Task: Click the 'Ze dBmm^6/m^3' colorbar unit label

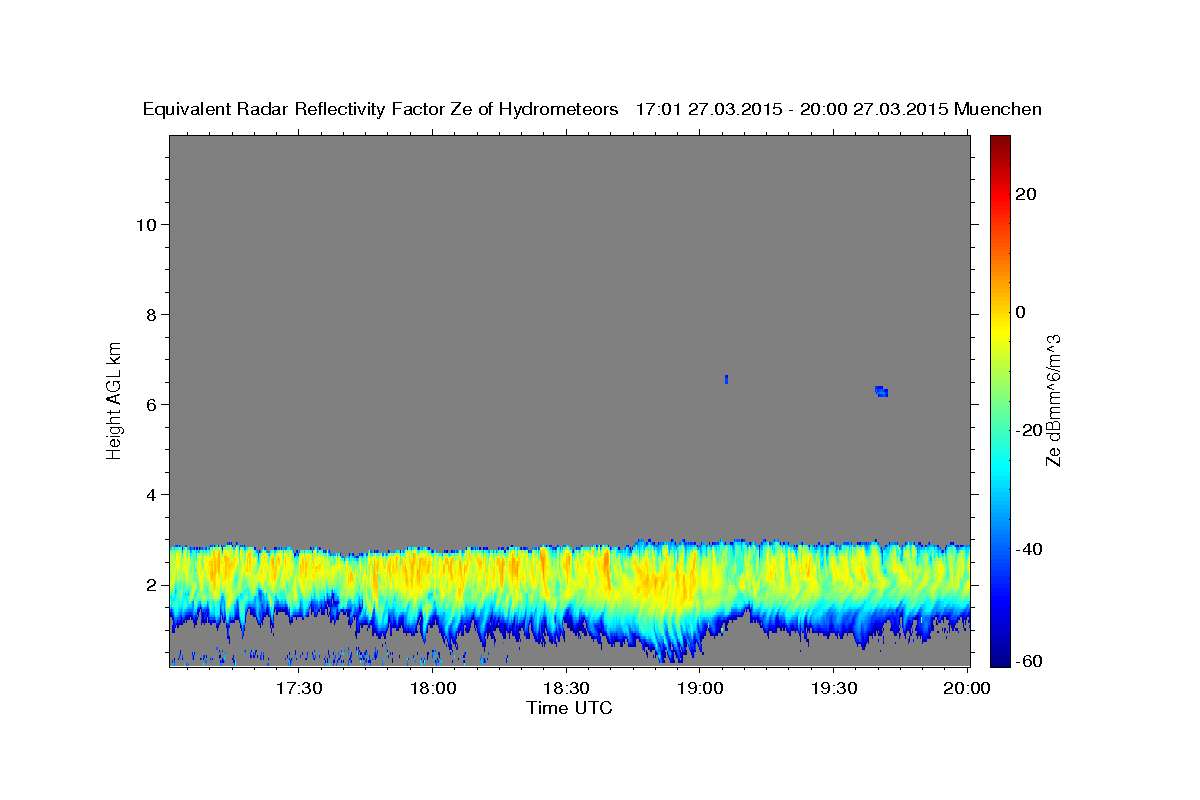Action: (1052, 400)
